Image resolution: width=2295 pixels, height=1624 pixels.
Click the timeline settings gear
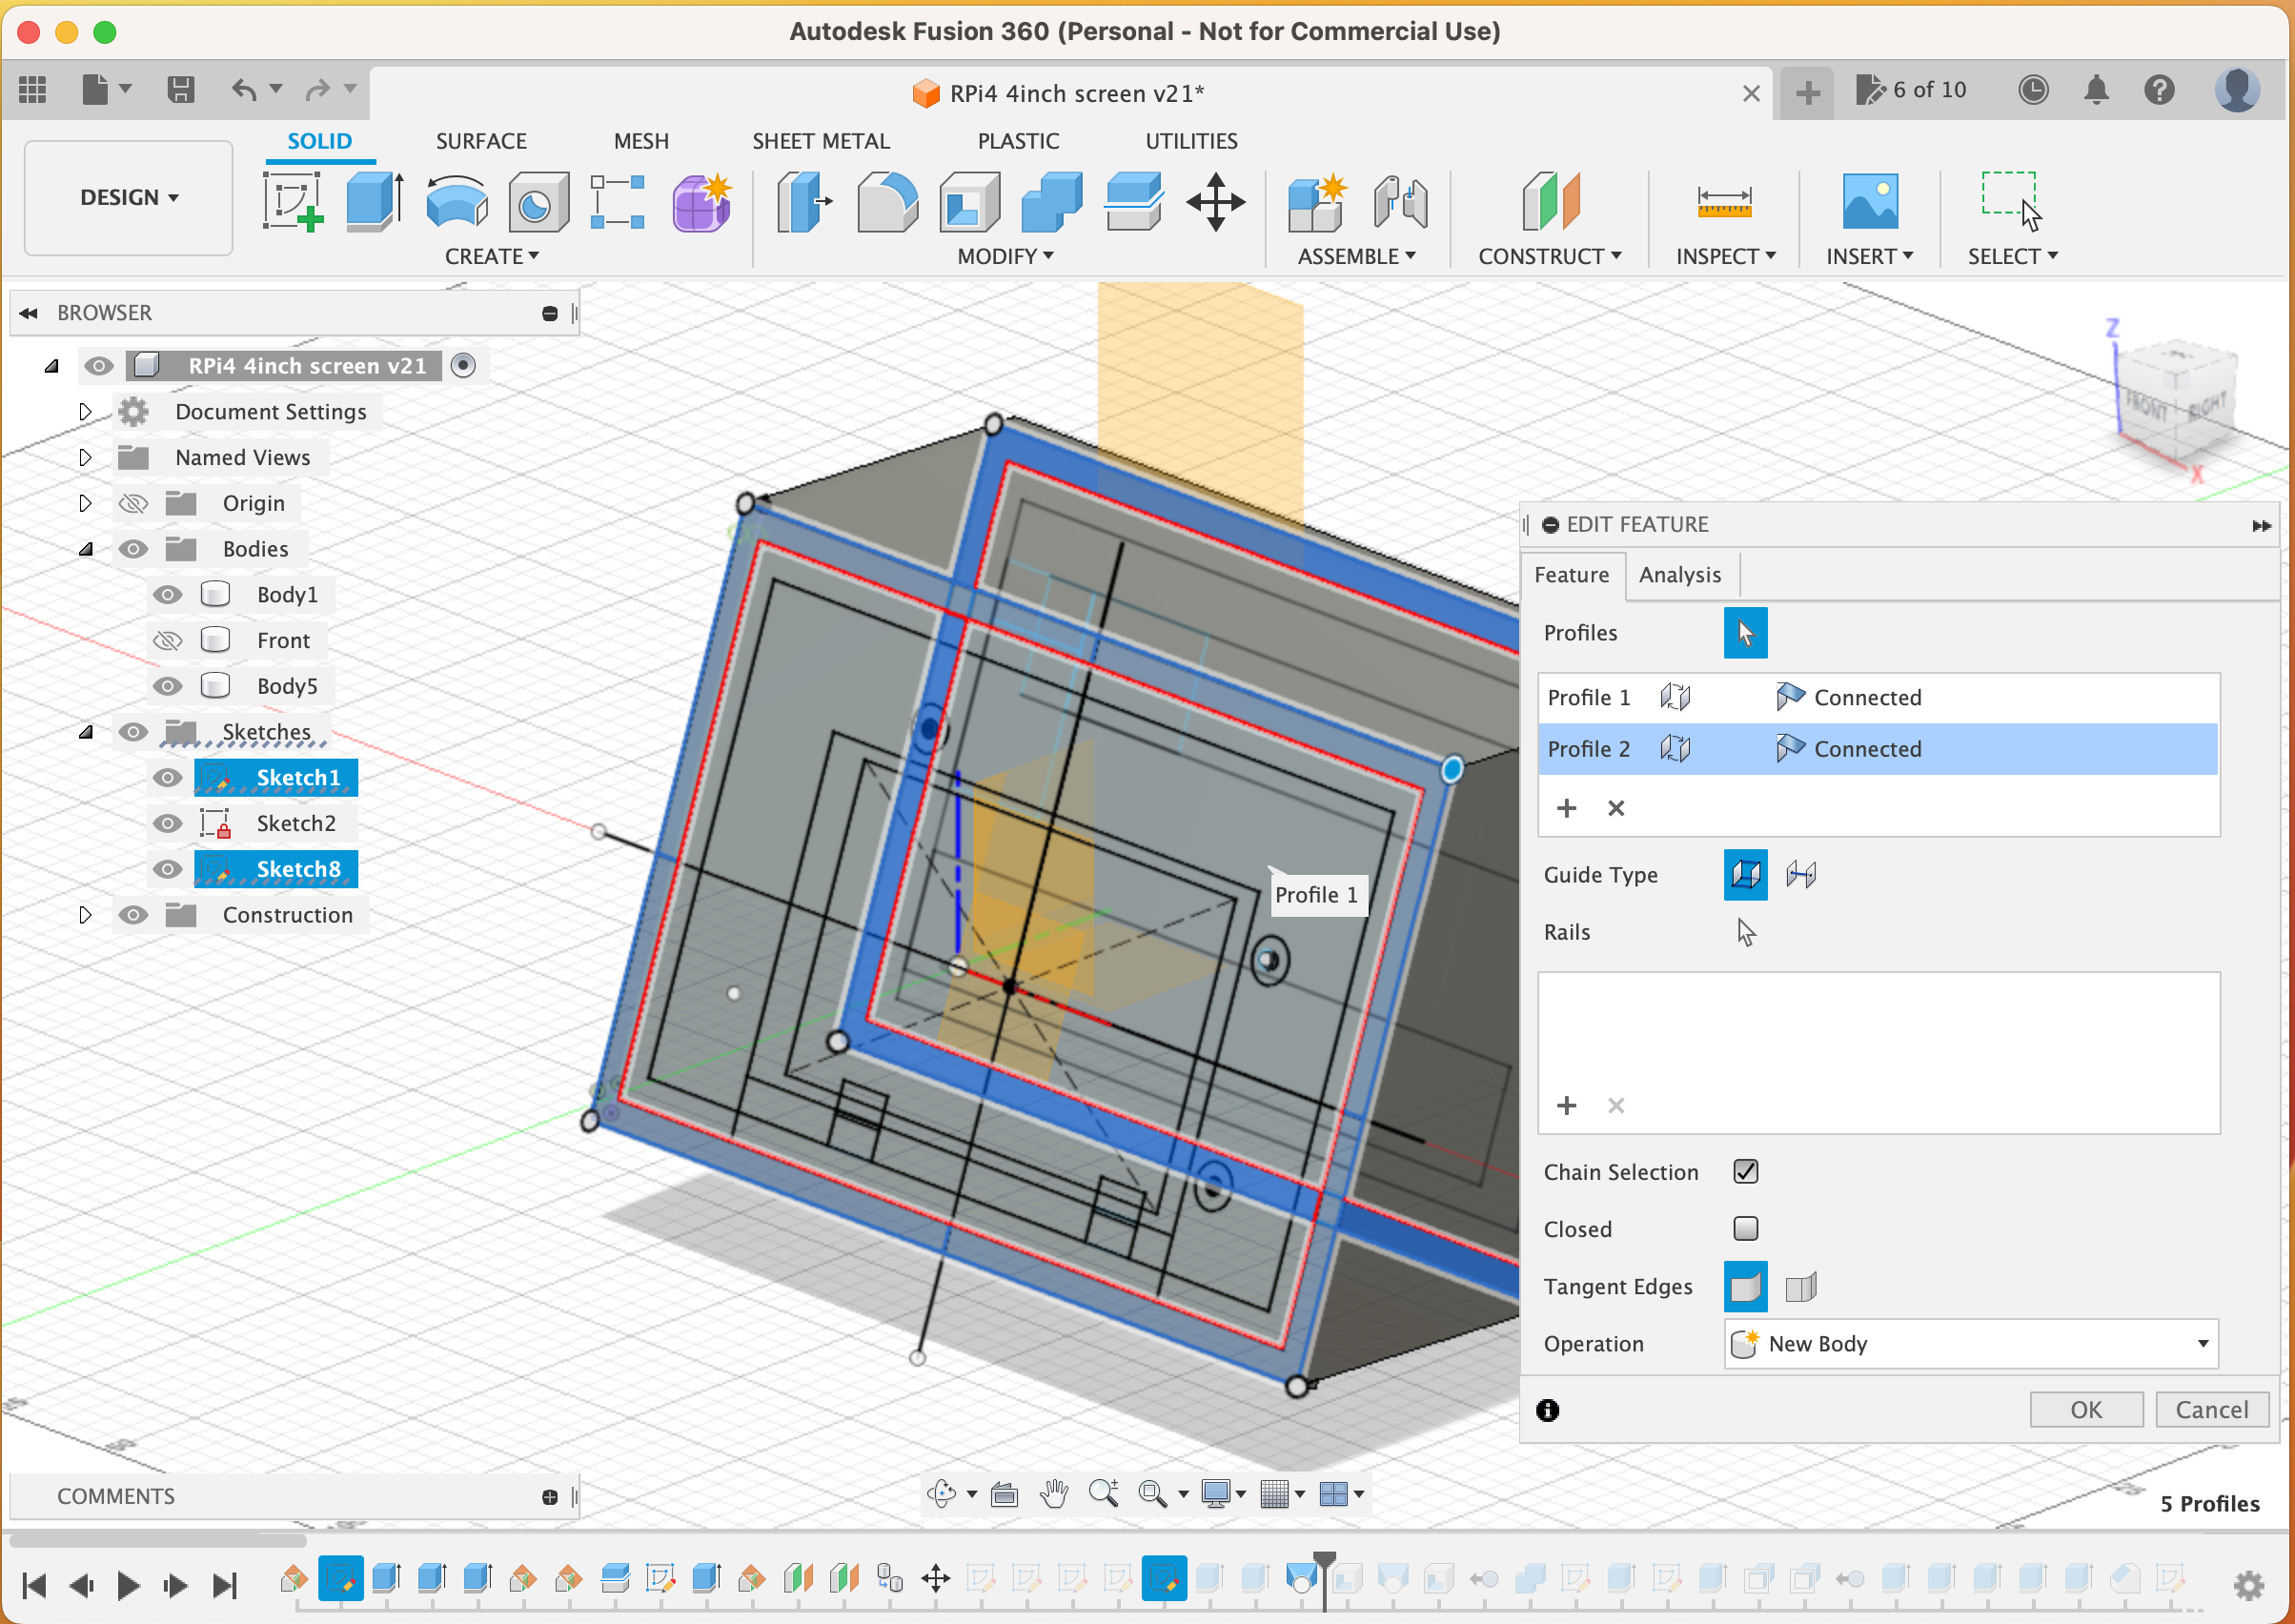point(2249,1585)
